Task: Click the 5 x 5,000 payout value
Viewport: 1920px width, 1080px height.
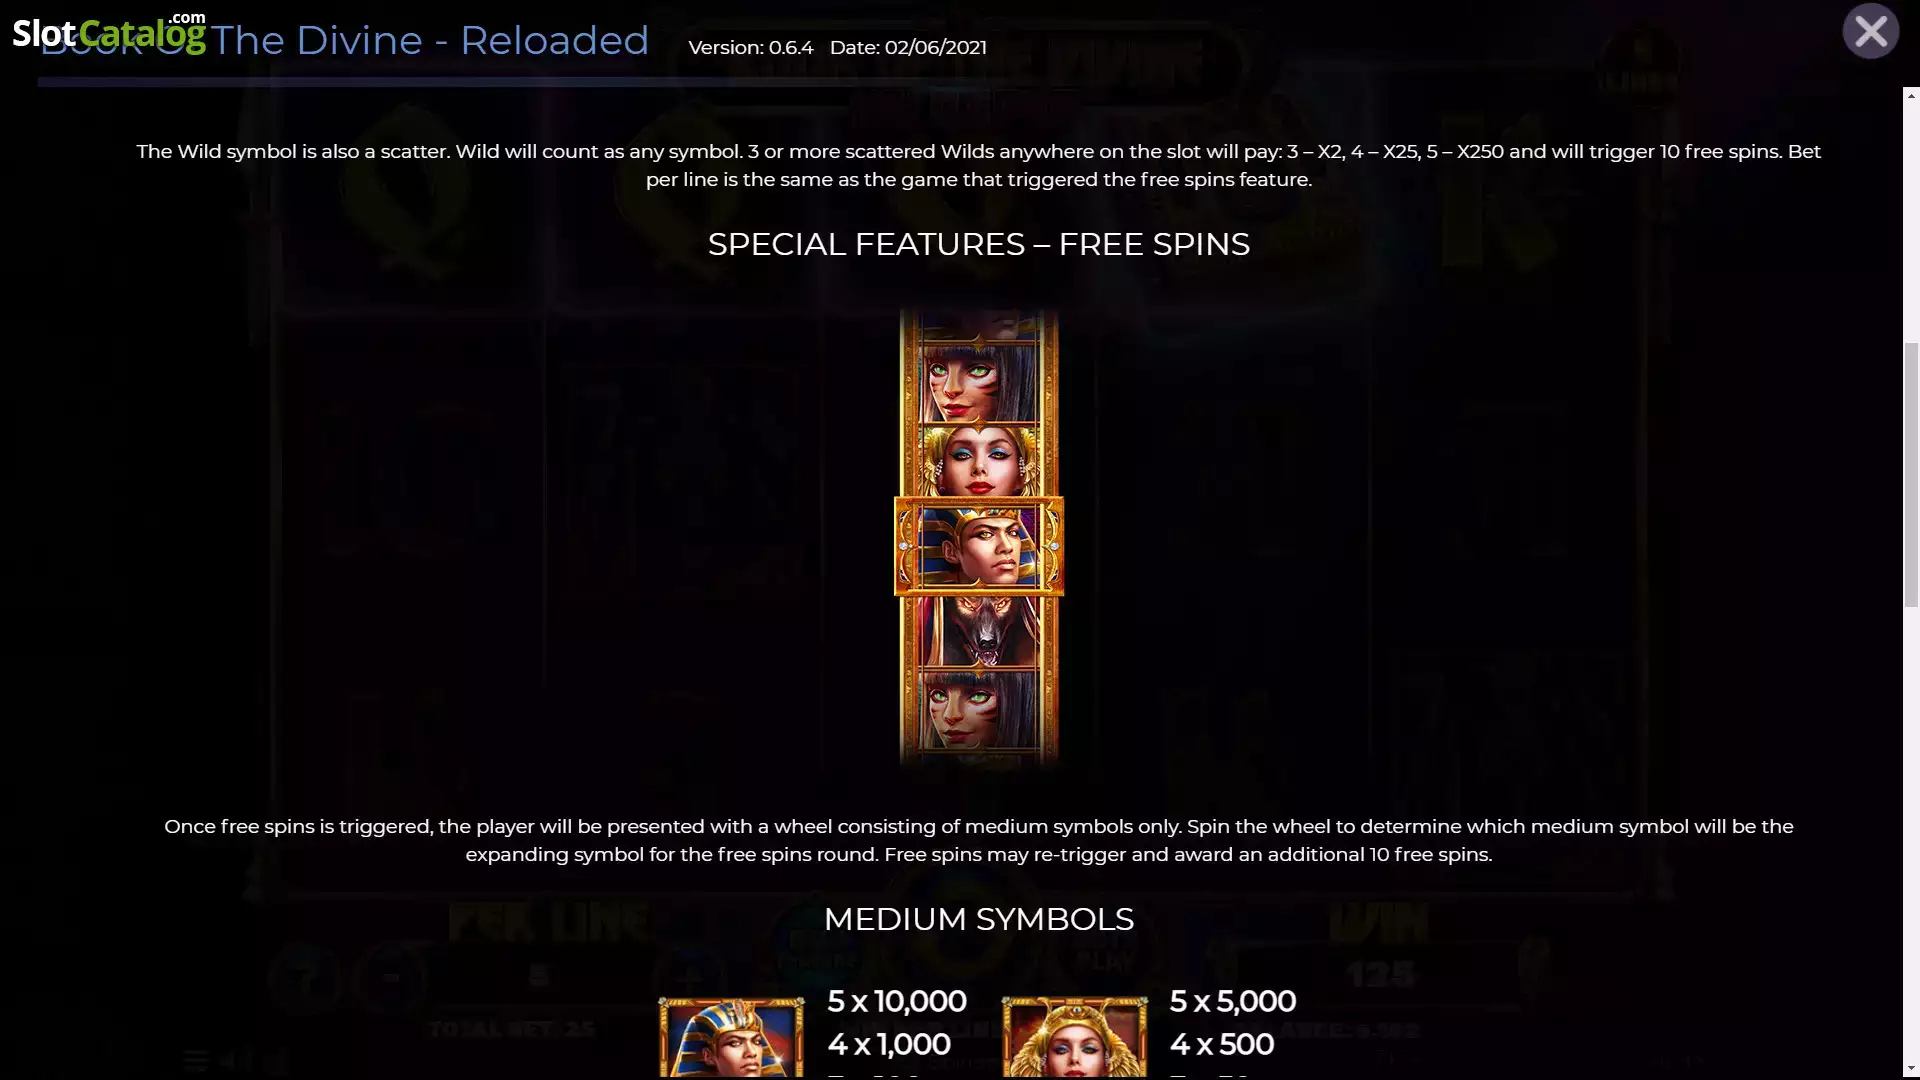Action: 1233,1001
